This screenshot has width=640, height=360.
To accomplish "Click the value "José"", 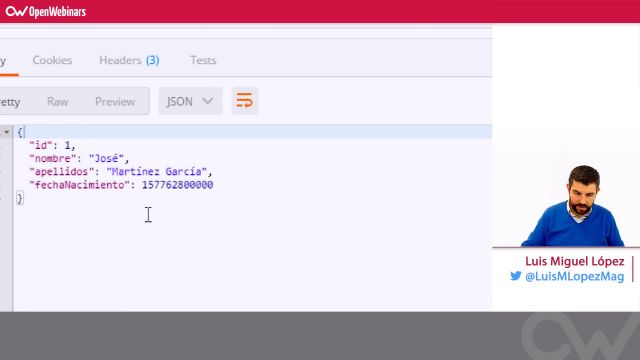I will point(106,158).
